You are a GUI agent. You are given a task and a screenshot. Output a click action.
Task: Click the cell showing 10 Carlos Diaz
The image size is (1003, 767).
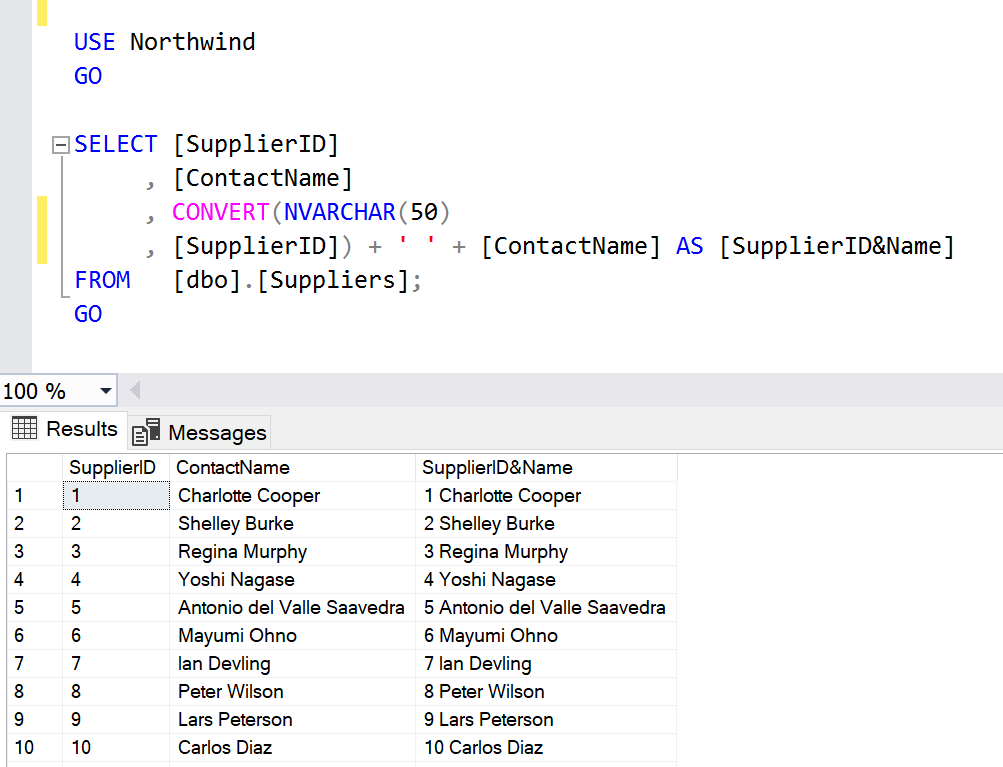[481, 747]
